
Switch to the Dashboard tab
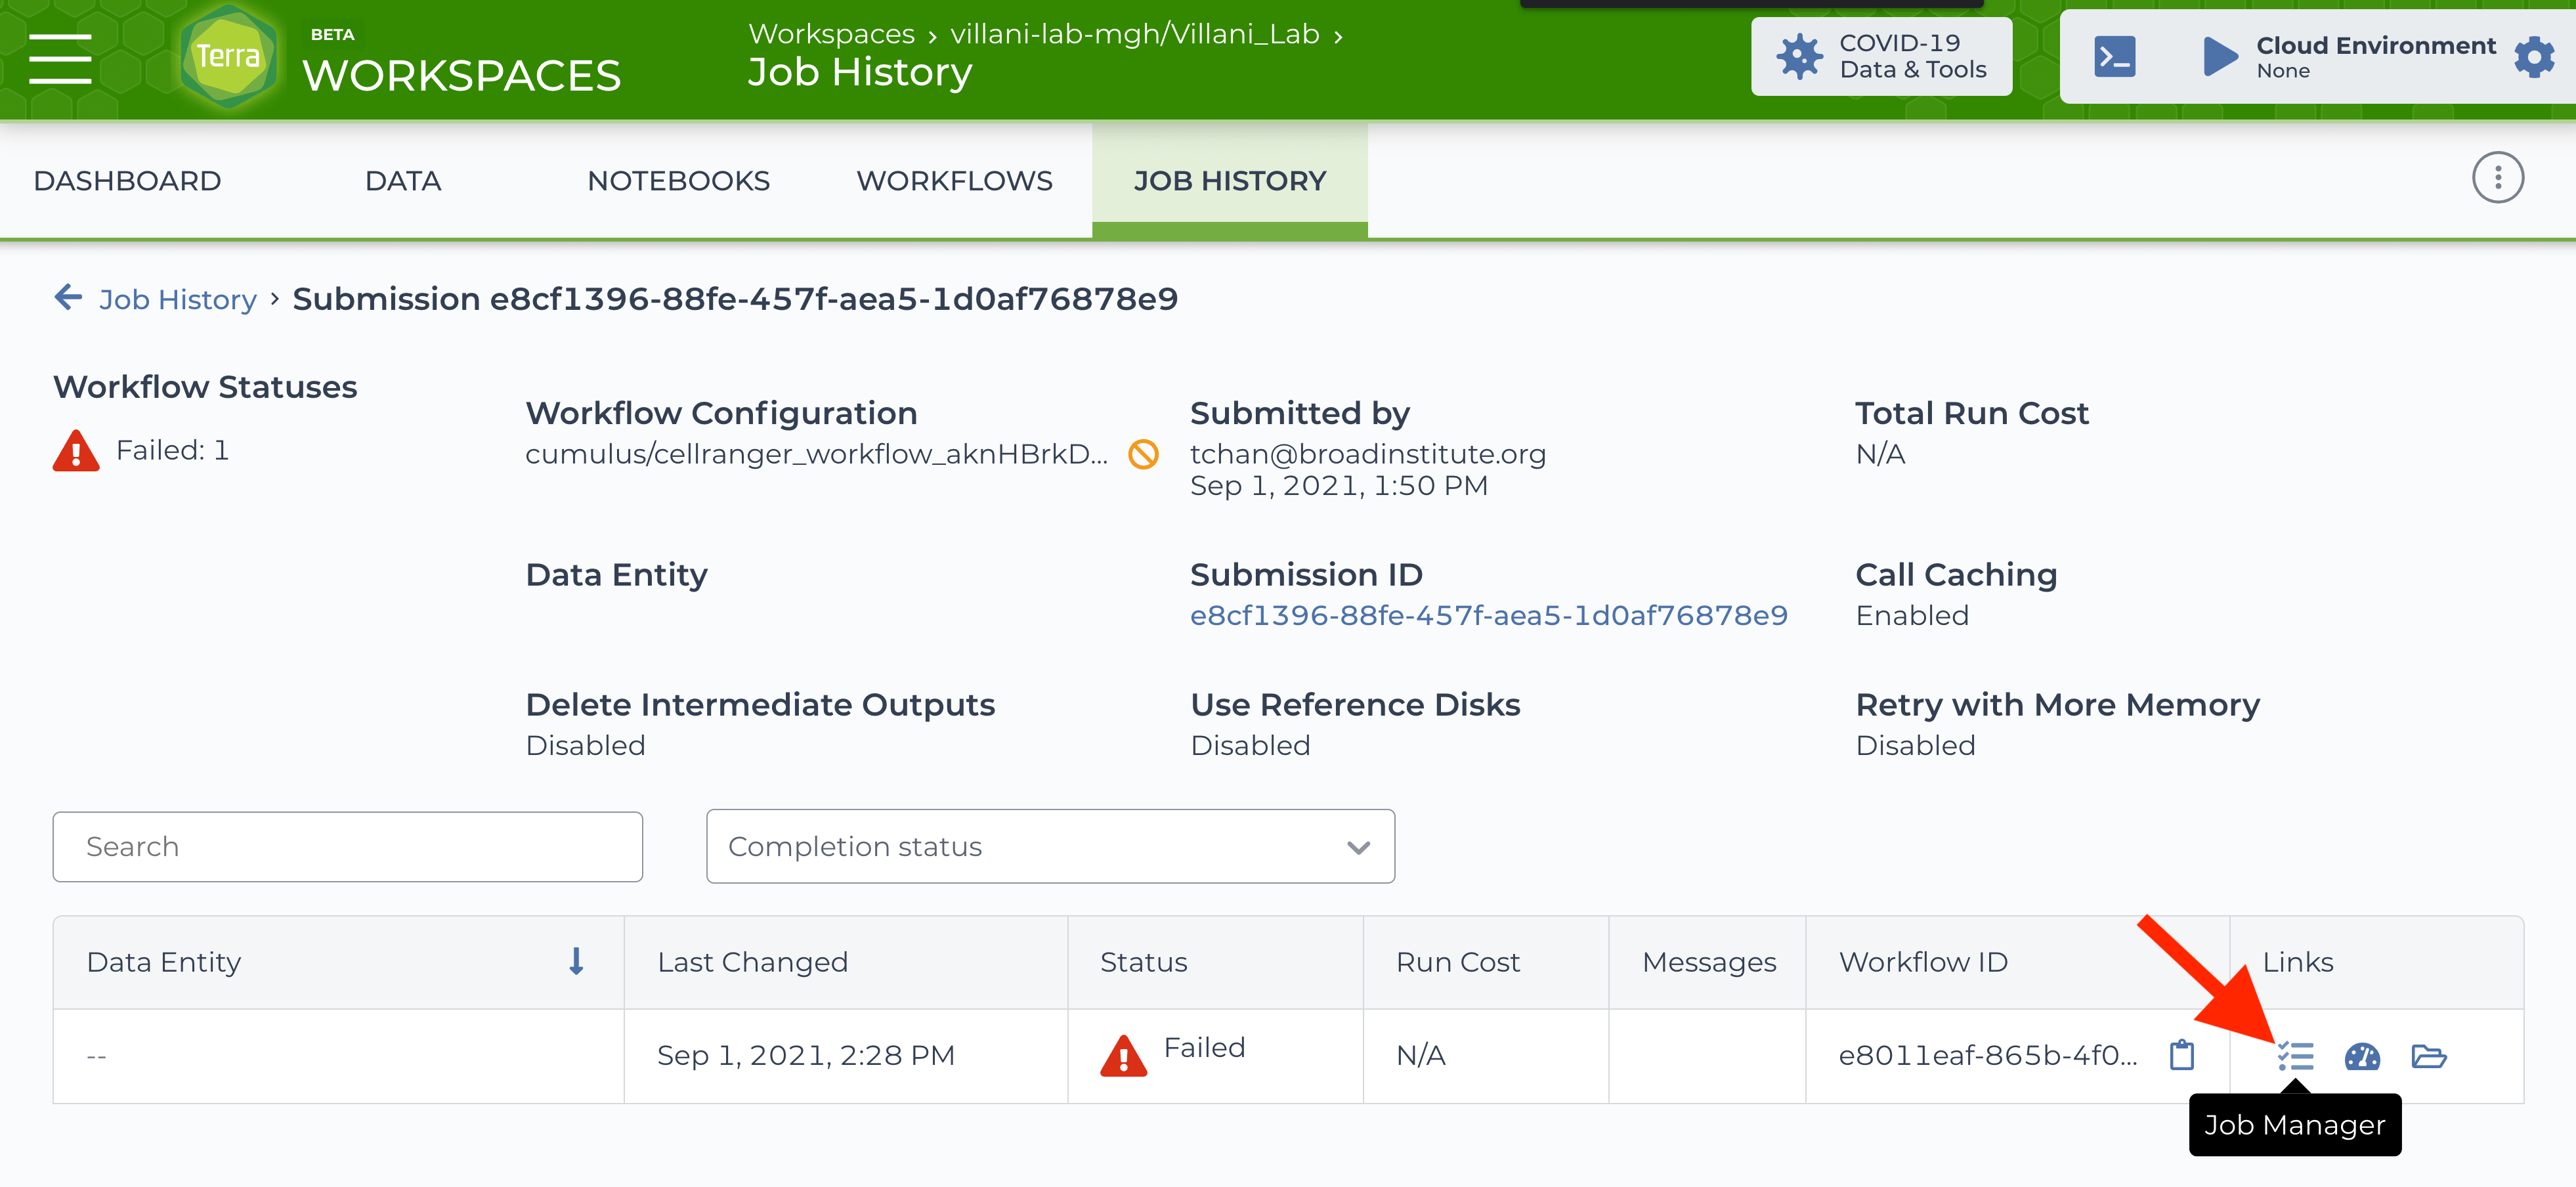click(x=127, y=181)
